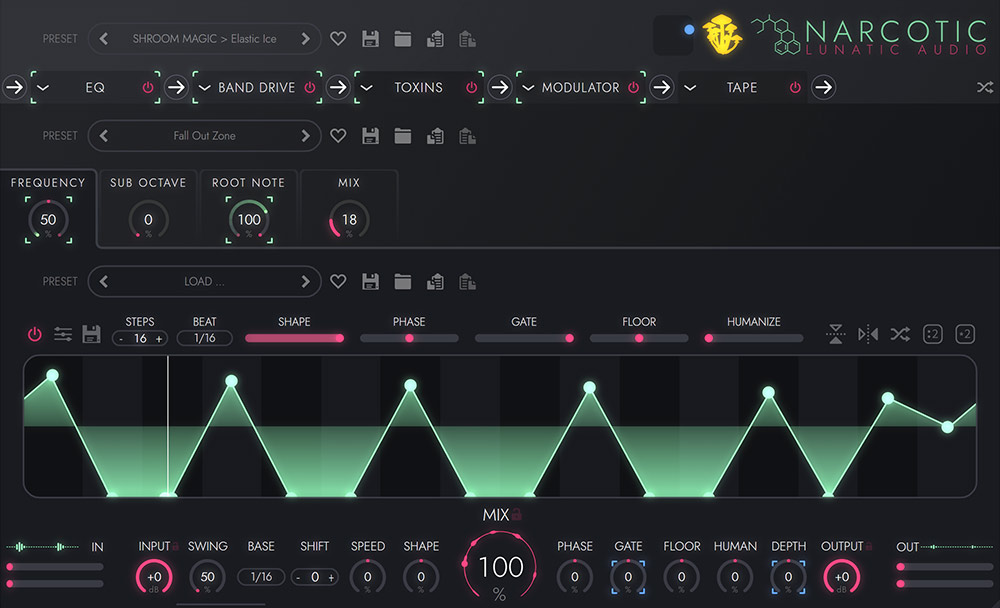Open the LOAD preset selector
Image resolution: width=1000 pixels, height=608 pixels.
point(204,281)
